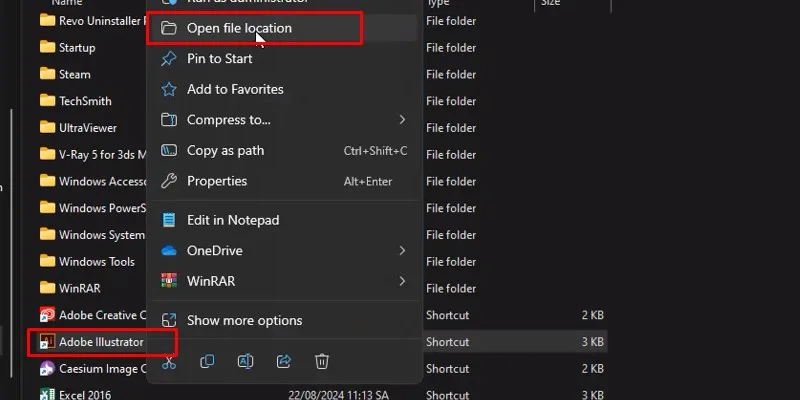Click File folder type in Steam row
The width and height of the screenshot is (800, 400).
point(451,74)
